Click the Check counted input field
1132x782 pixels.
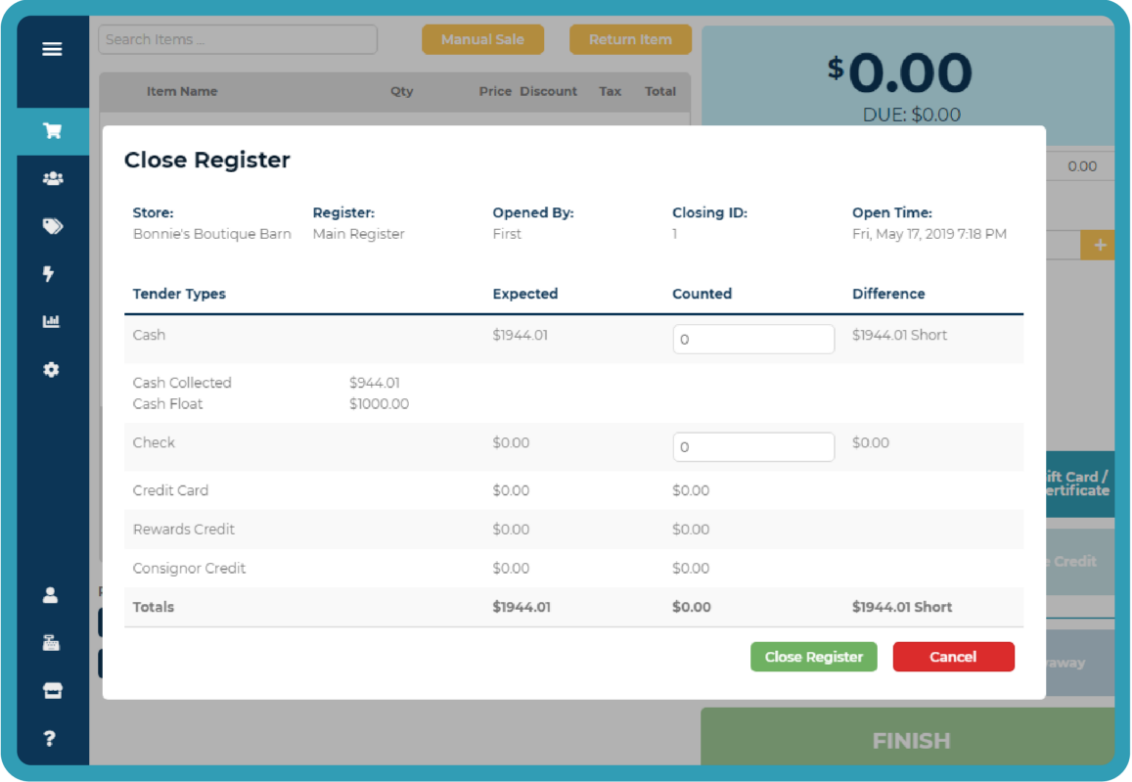(x=753, y=447)
